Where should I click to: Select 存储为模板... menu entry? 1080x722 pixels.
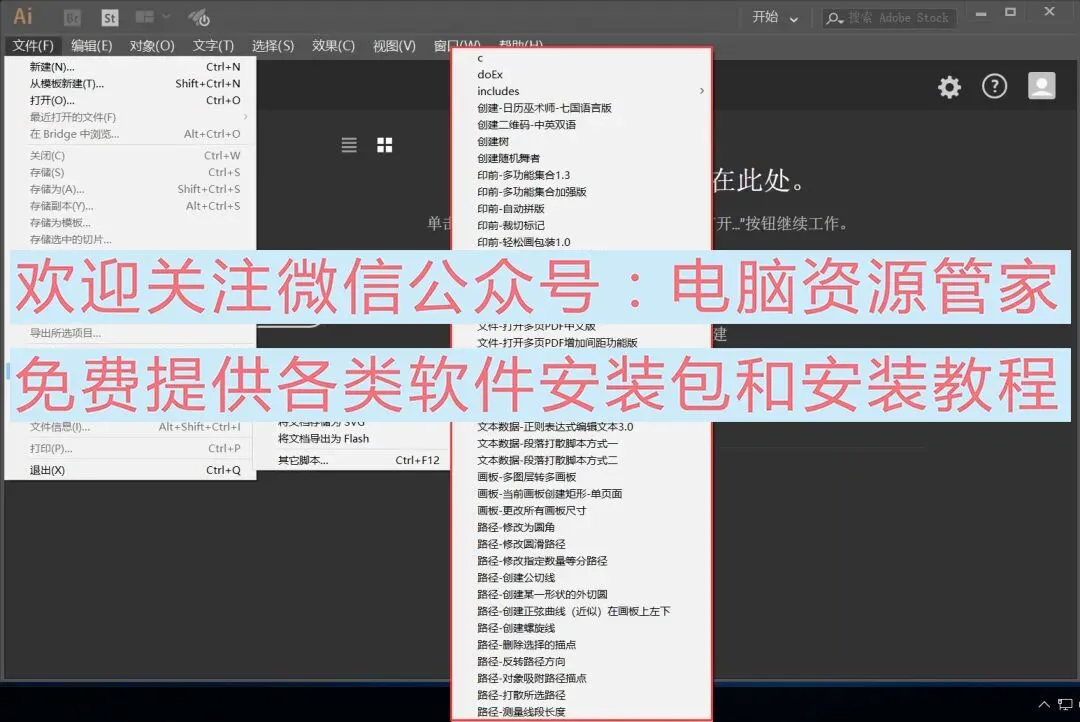coord(130,223)
